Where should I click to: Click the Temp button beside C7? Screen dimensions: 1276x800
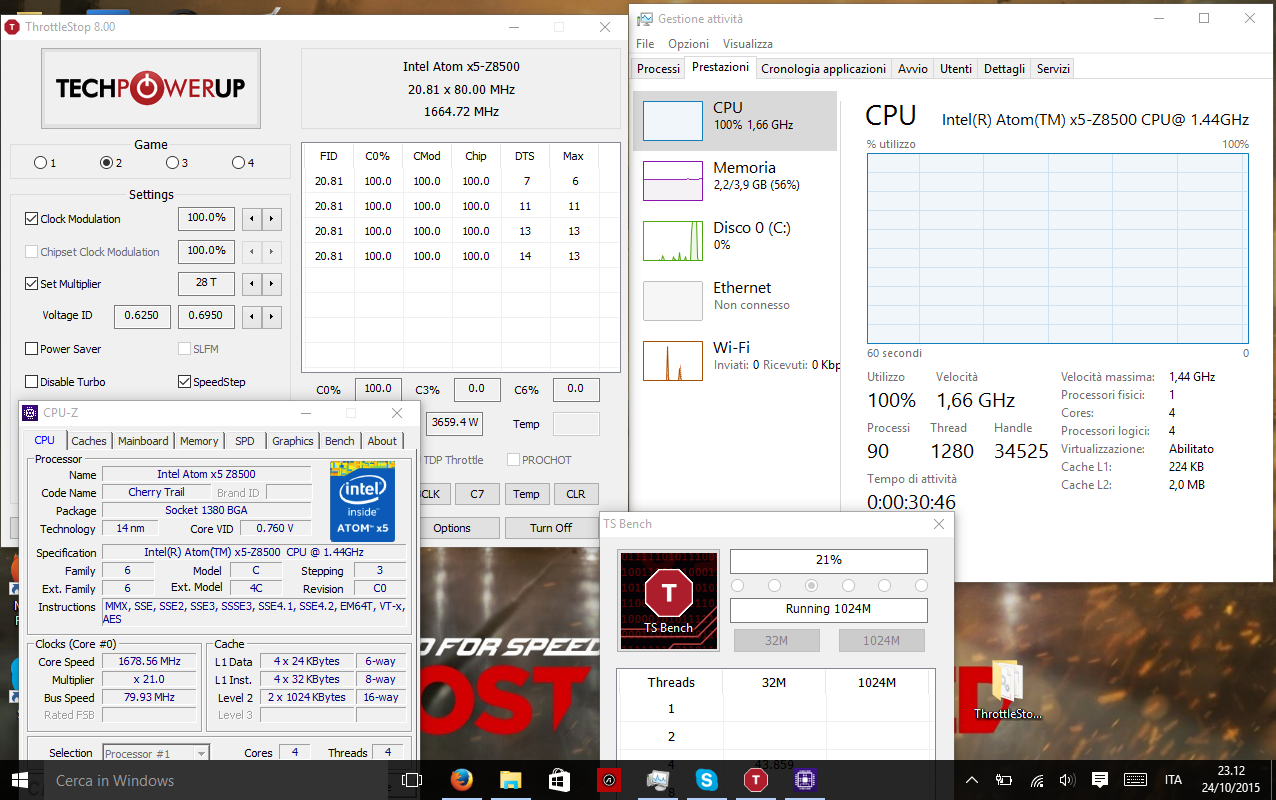click(526, 494)
